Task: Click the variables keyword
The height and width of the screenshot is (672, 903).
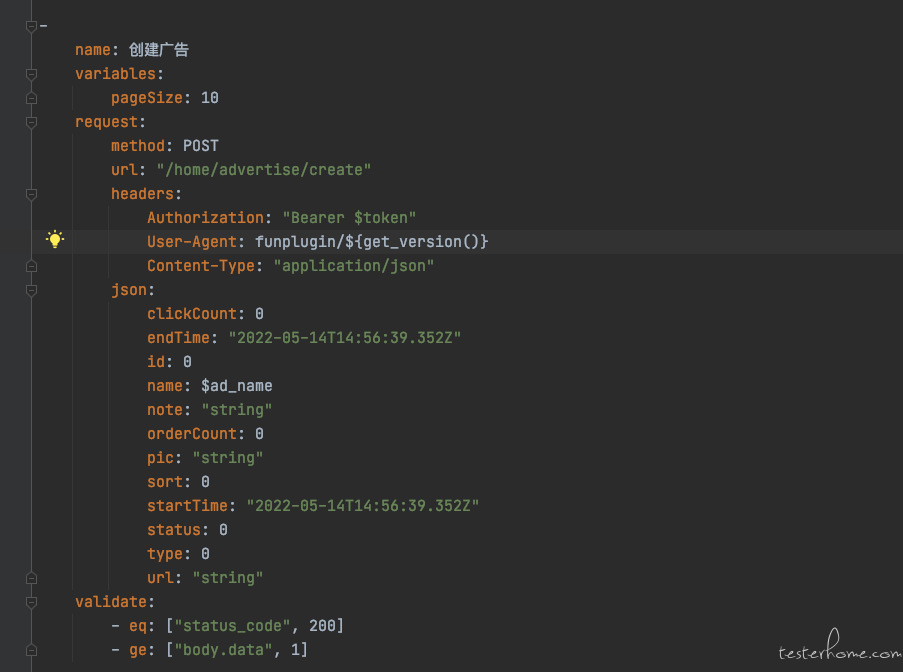Action: [x=115, y=74]
